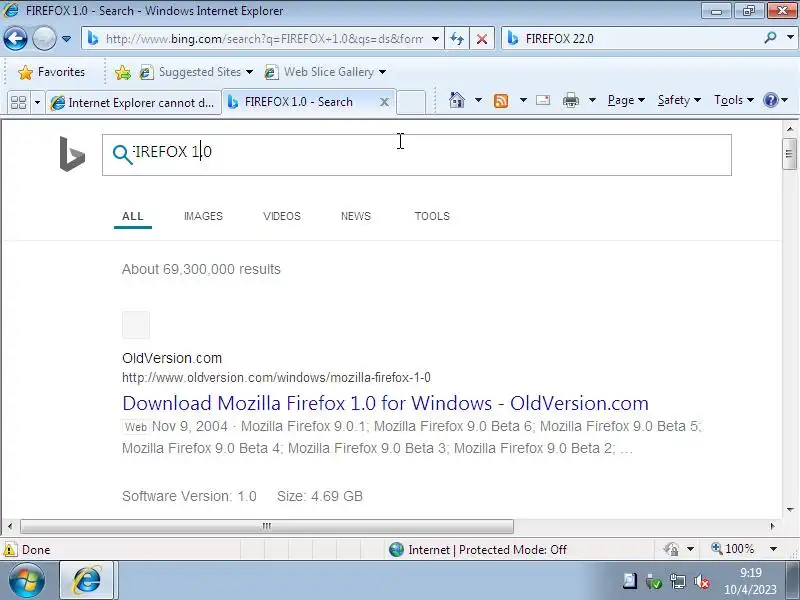Screen dimensions: 800x600
Task: Open Download Mozilla Firefox 1.0 for Windows link
Action: 385,403
